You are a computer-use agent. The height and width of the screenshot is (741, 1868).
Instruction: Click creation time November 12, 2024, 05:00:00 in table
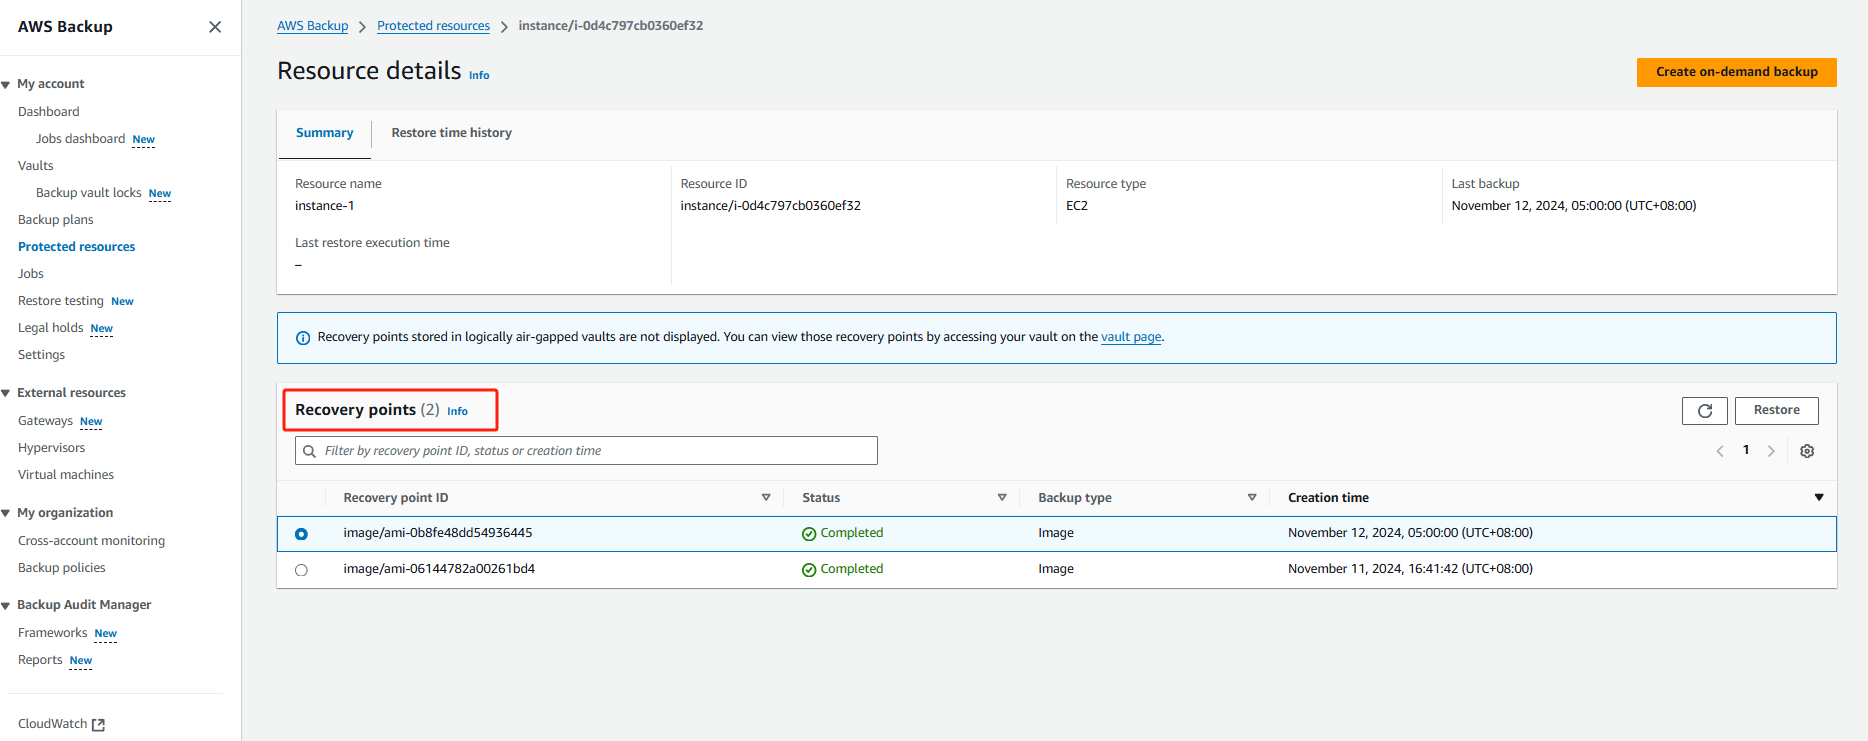pos(1410,533)
